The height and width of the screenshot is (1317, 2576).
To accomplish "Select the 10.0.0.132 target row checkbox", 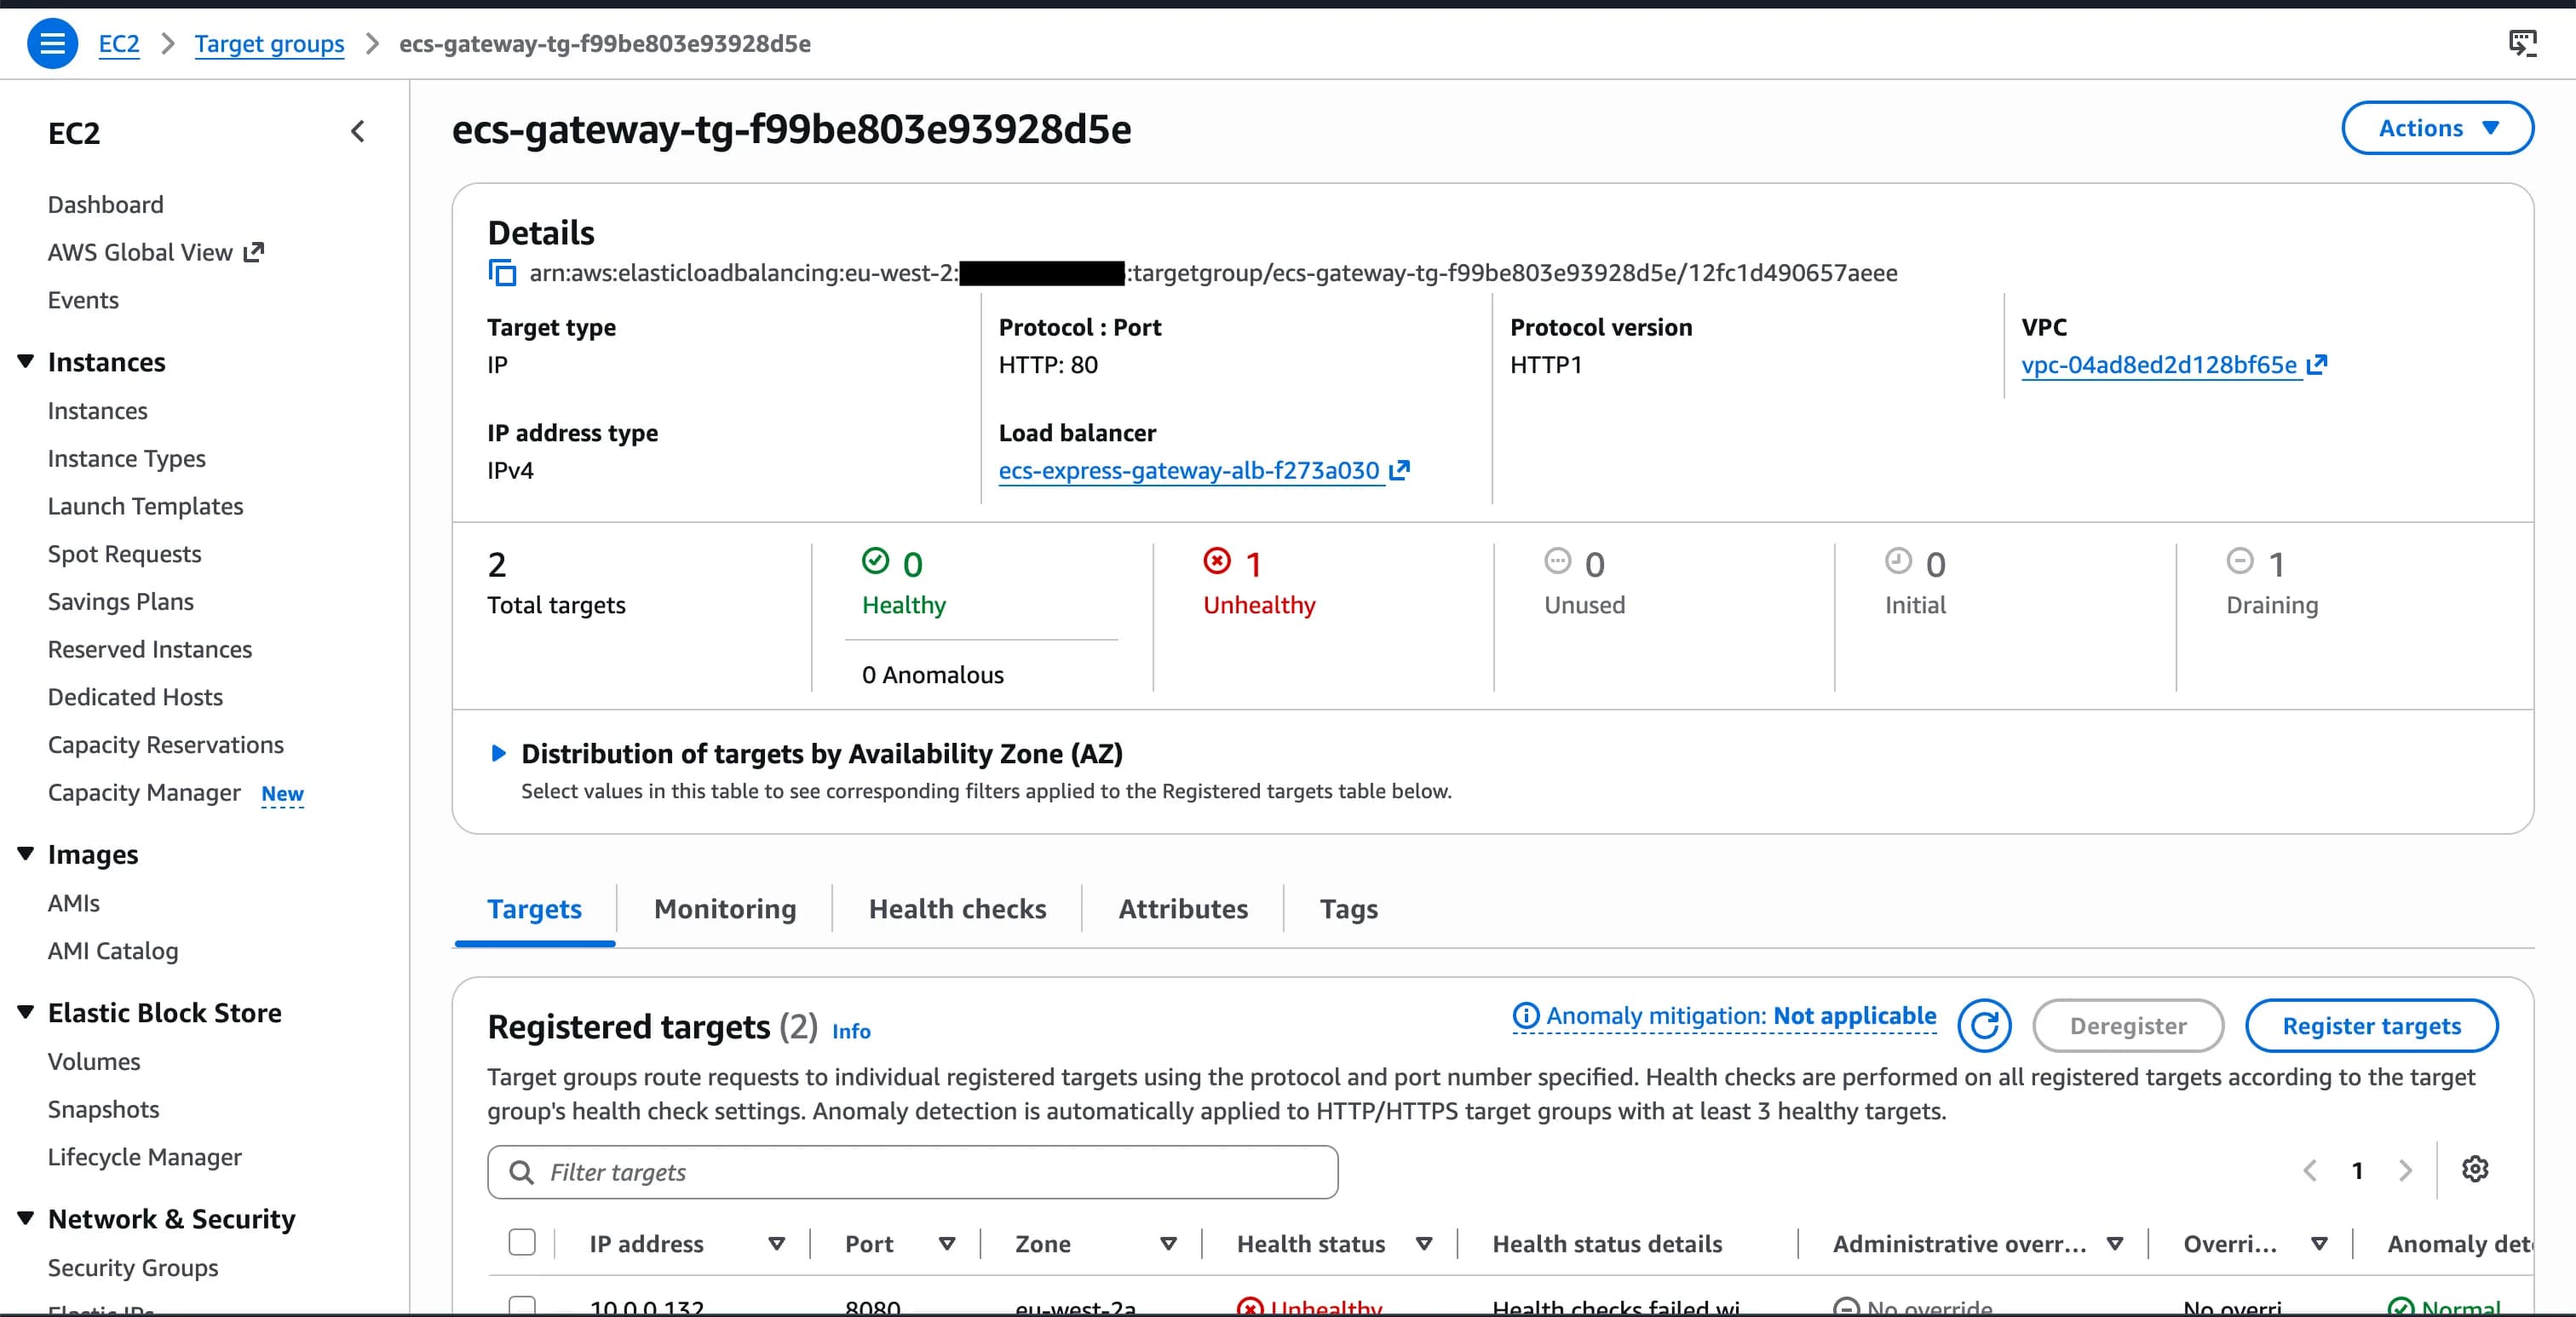I will (x=522, y=1306).
